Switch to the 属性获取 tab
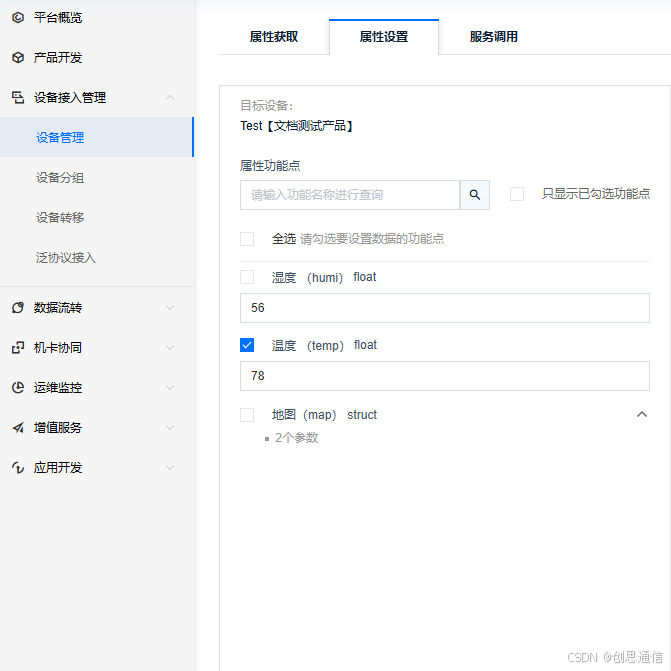The height and width of the screenshot is (671, 671). (x=274, y=37)
